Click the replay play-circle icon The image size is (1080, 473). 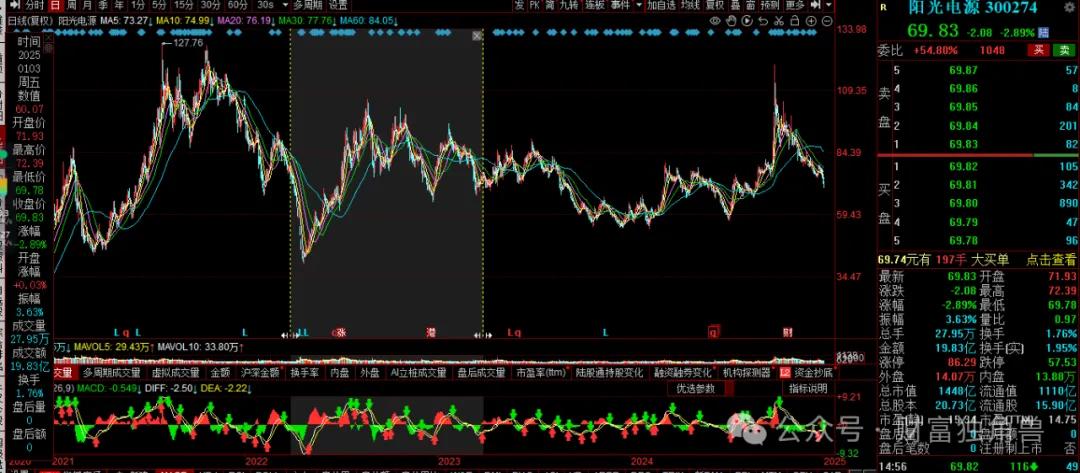coord(747,21)
